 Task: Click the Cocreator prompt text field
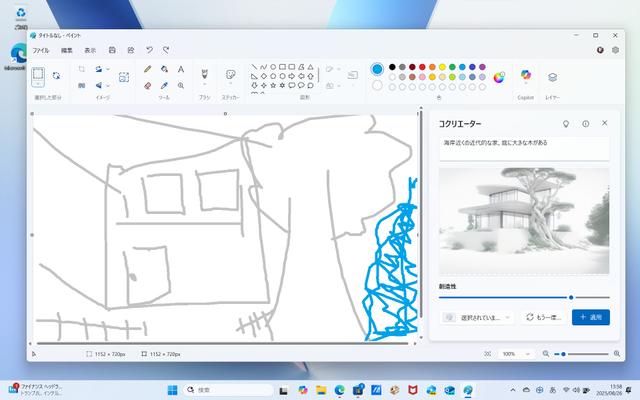pyautogui.click(x=523, y=147)
